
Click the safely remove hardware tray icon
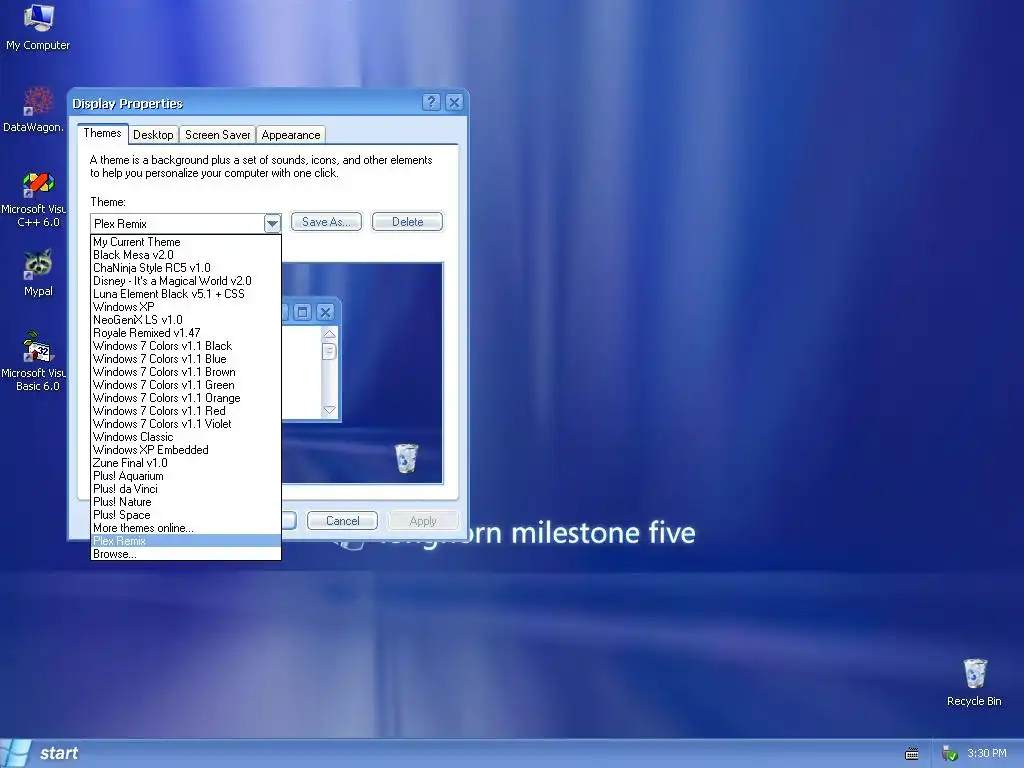coord(950,754)
